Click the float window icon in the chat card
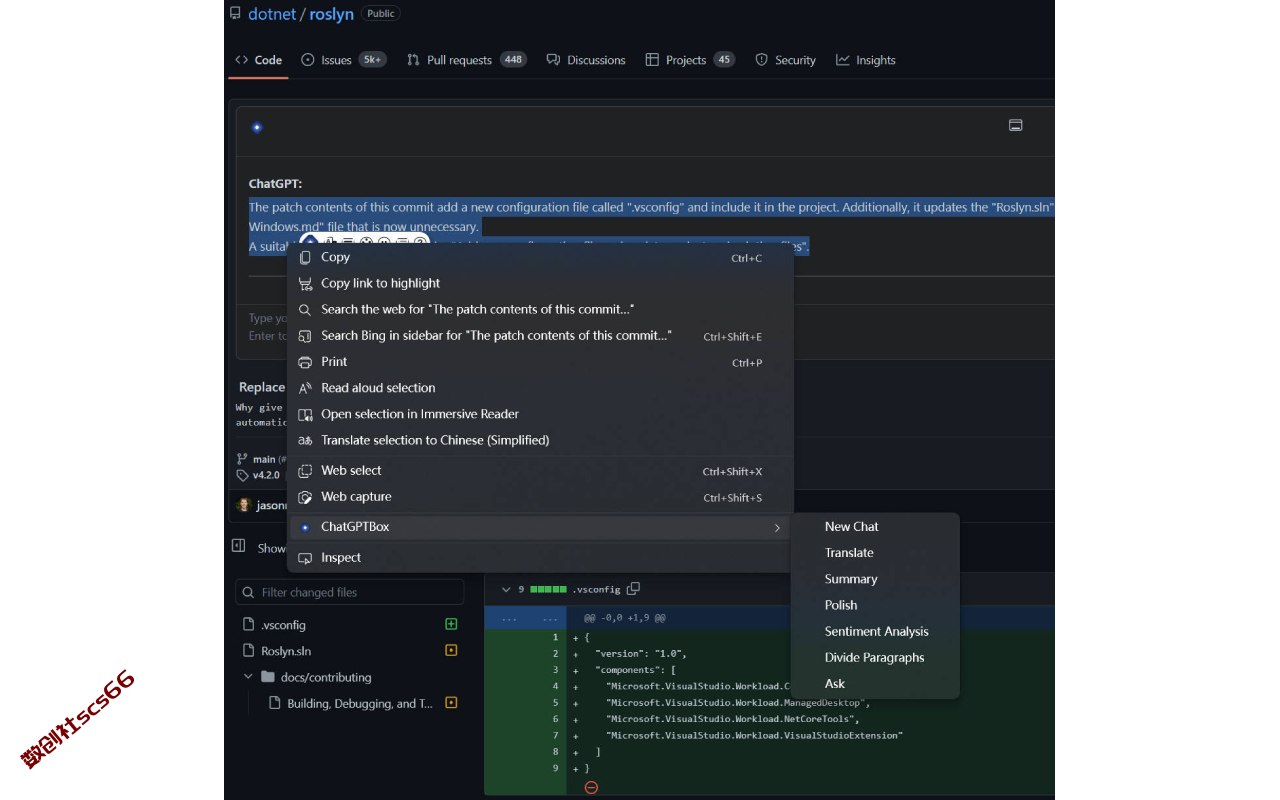Screen dimensions: 1280x800 1016,126
